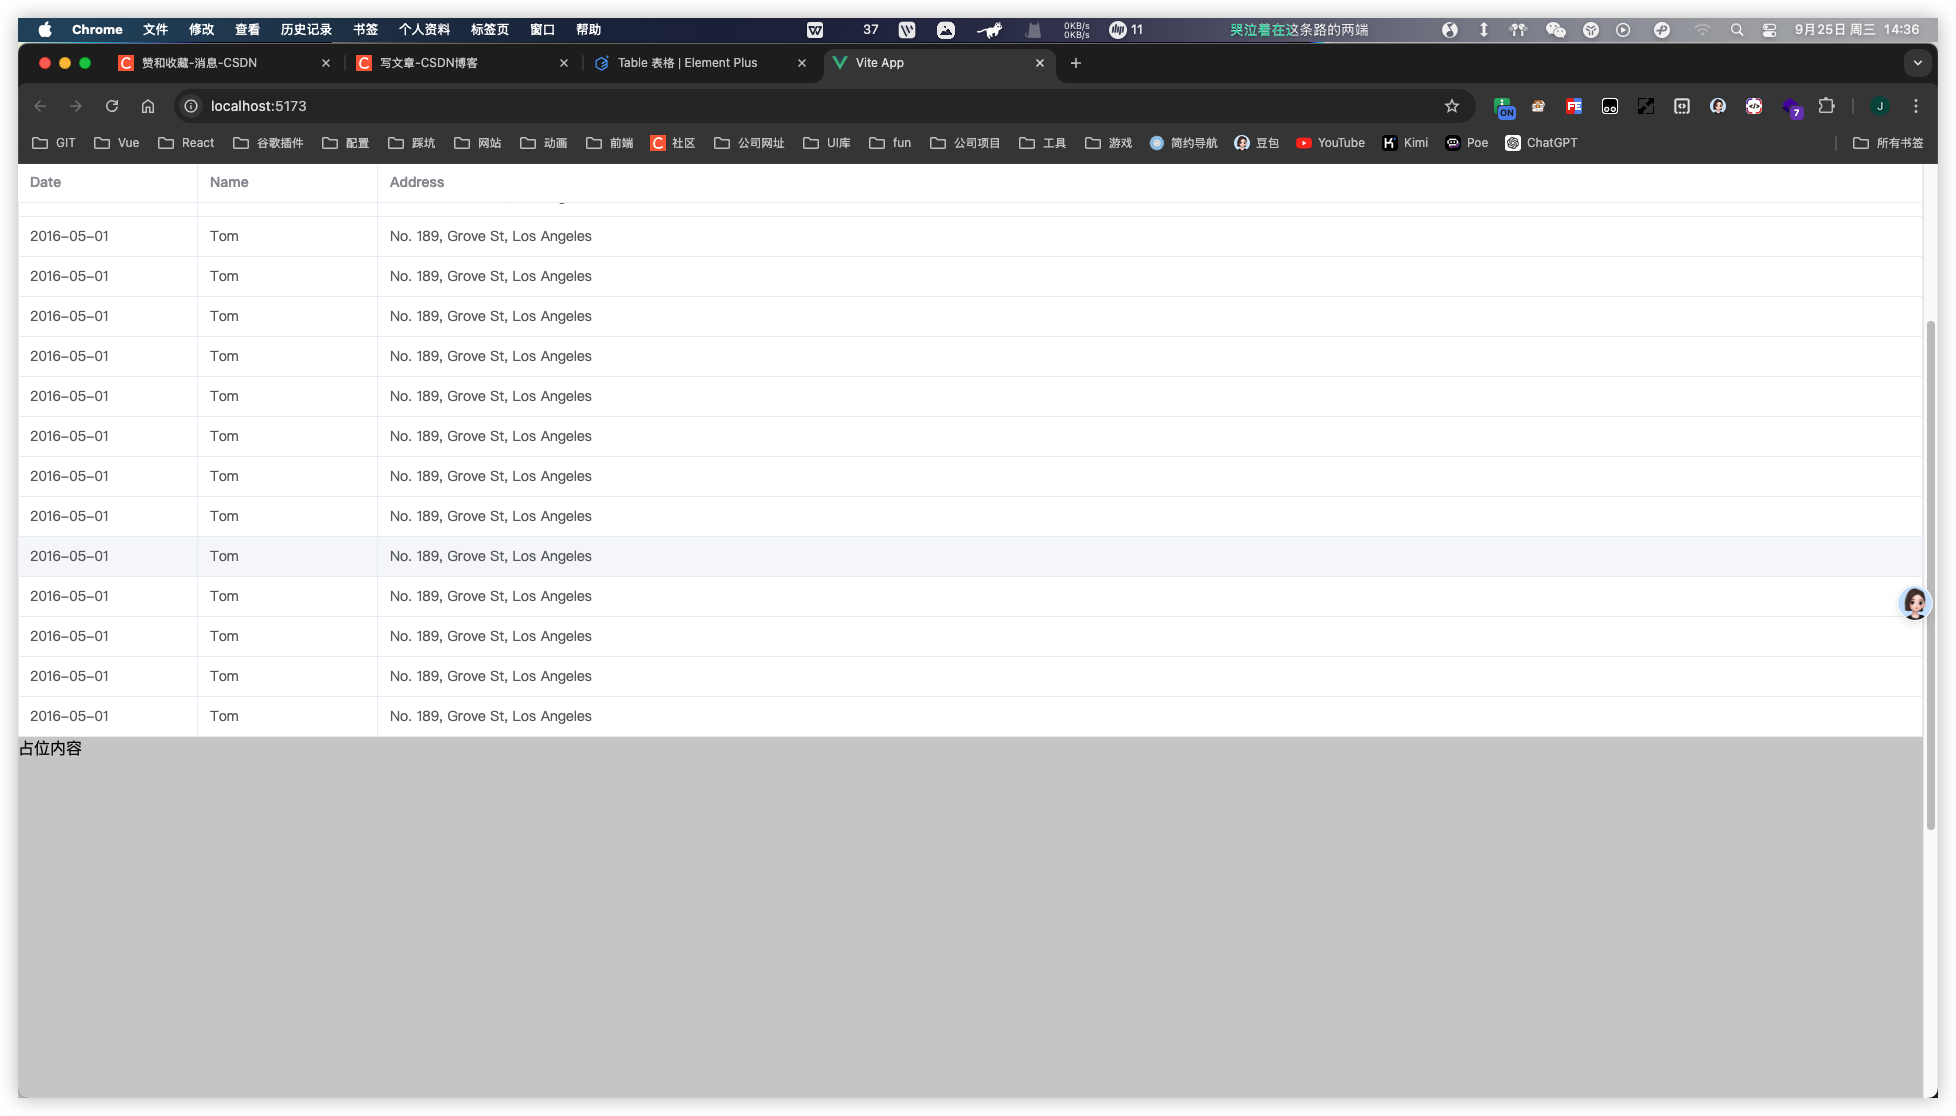Open Chrome's three-dot menu
The height and width of the screenshot is (1116, 1956).
coord(1915,106)
